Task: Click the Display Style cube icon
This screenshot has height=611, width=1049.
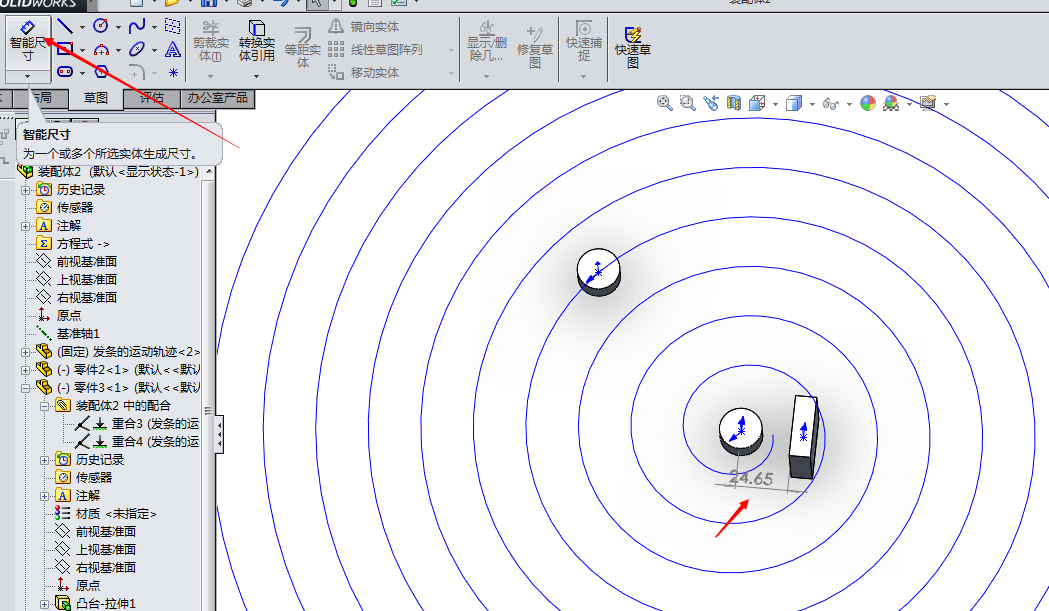Action: pyautogui.click(x=794, y=103)
